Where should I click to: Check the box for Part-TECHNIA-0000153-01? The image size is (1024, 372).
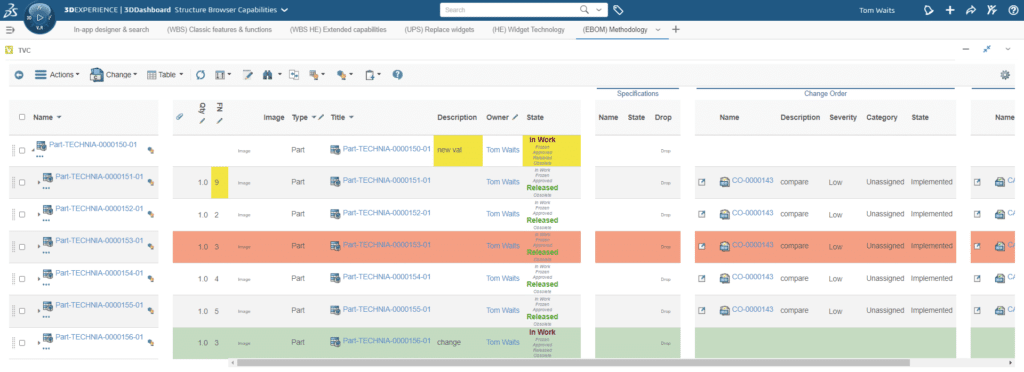[x=22, y=247]
